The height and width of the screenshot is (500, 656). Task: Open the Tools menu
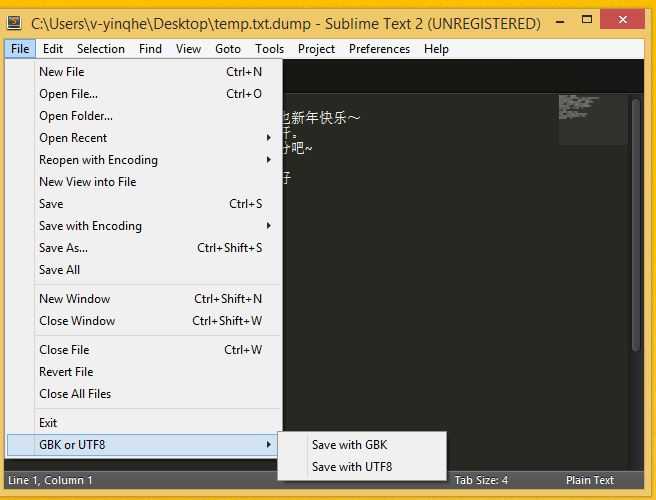coord(269,49)
